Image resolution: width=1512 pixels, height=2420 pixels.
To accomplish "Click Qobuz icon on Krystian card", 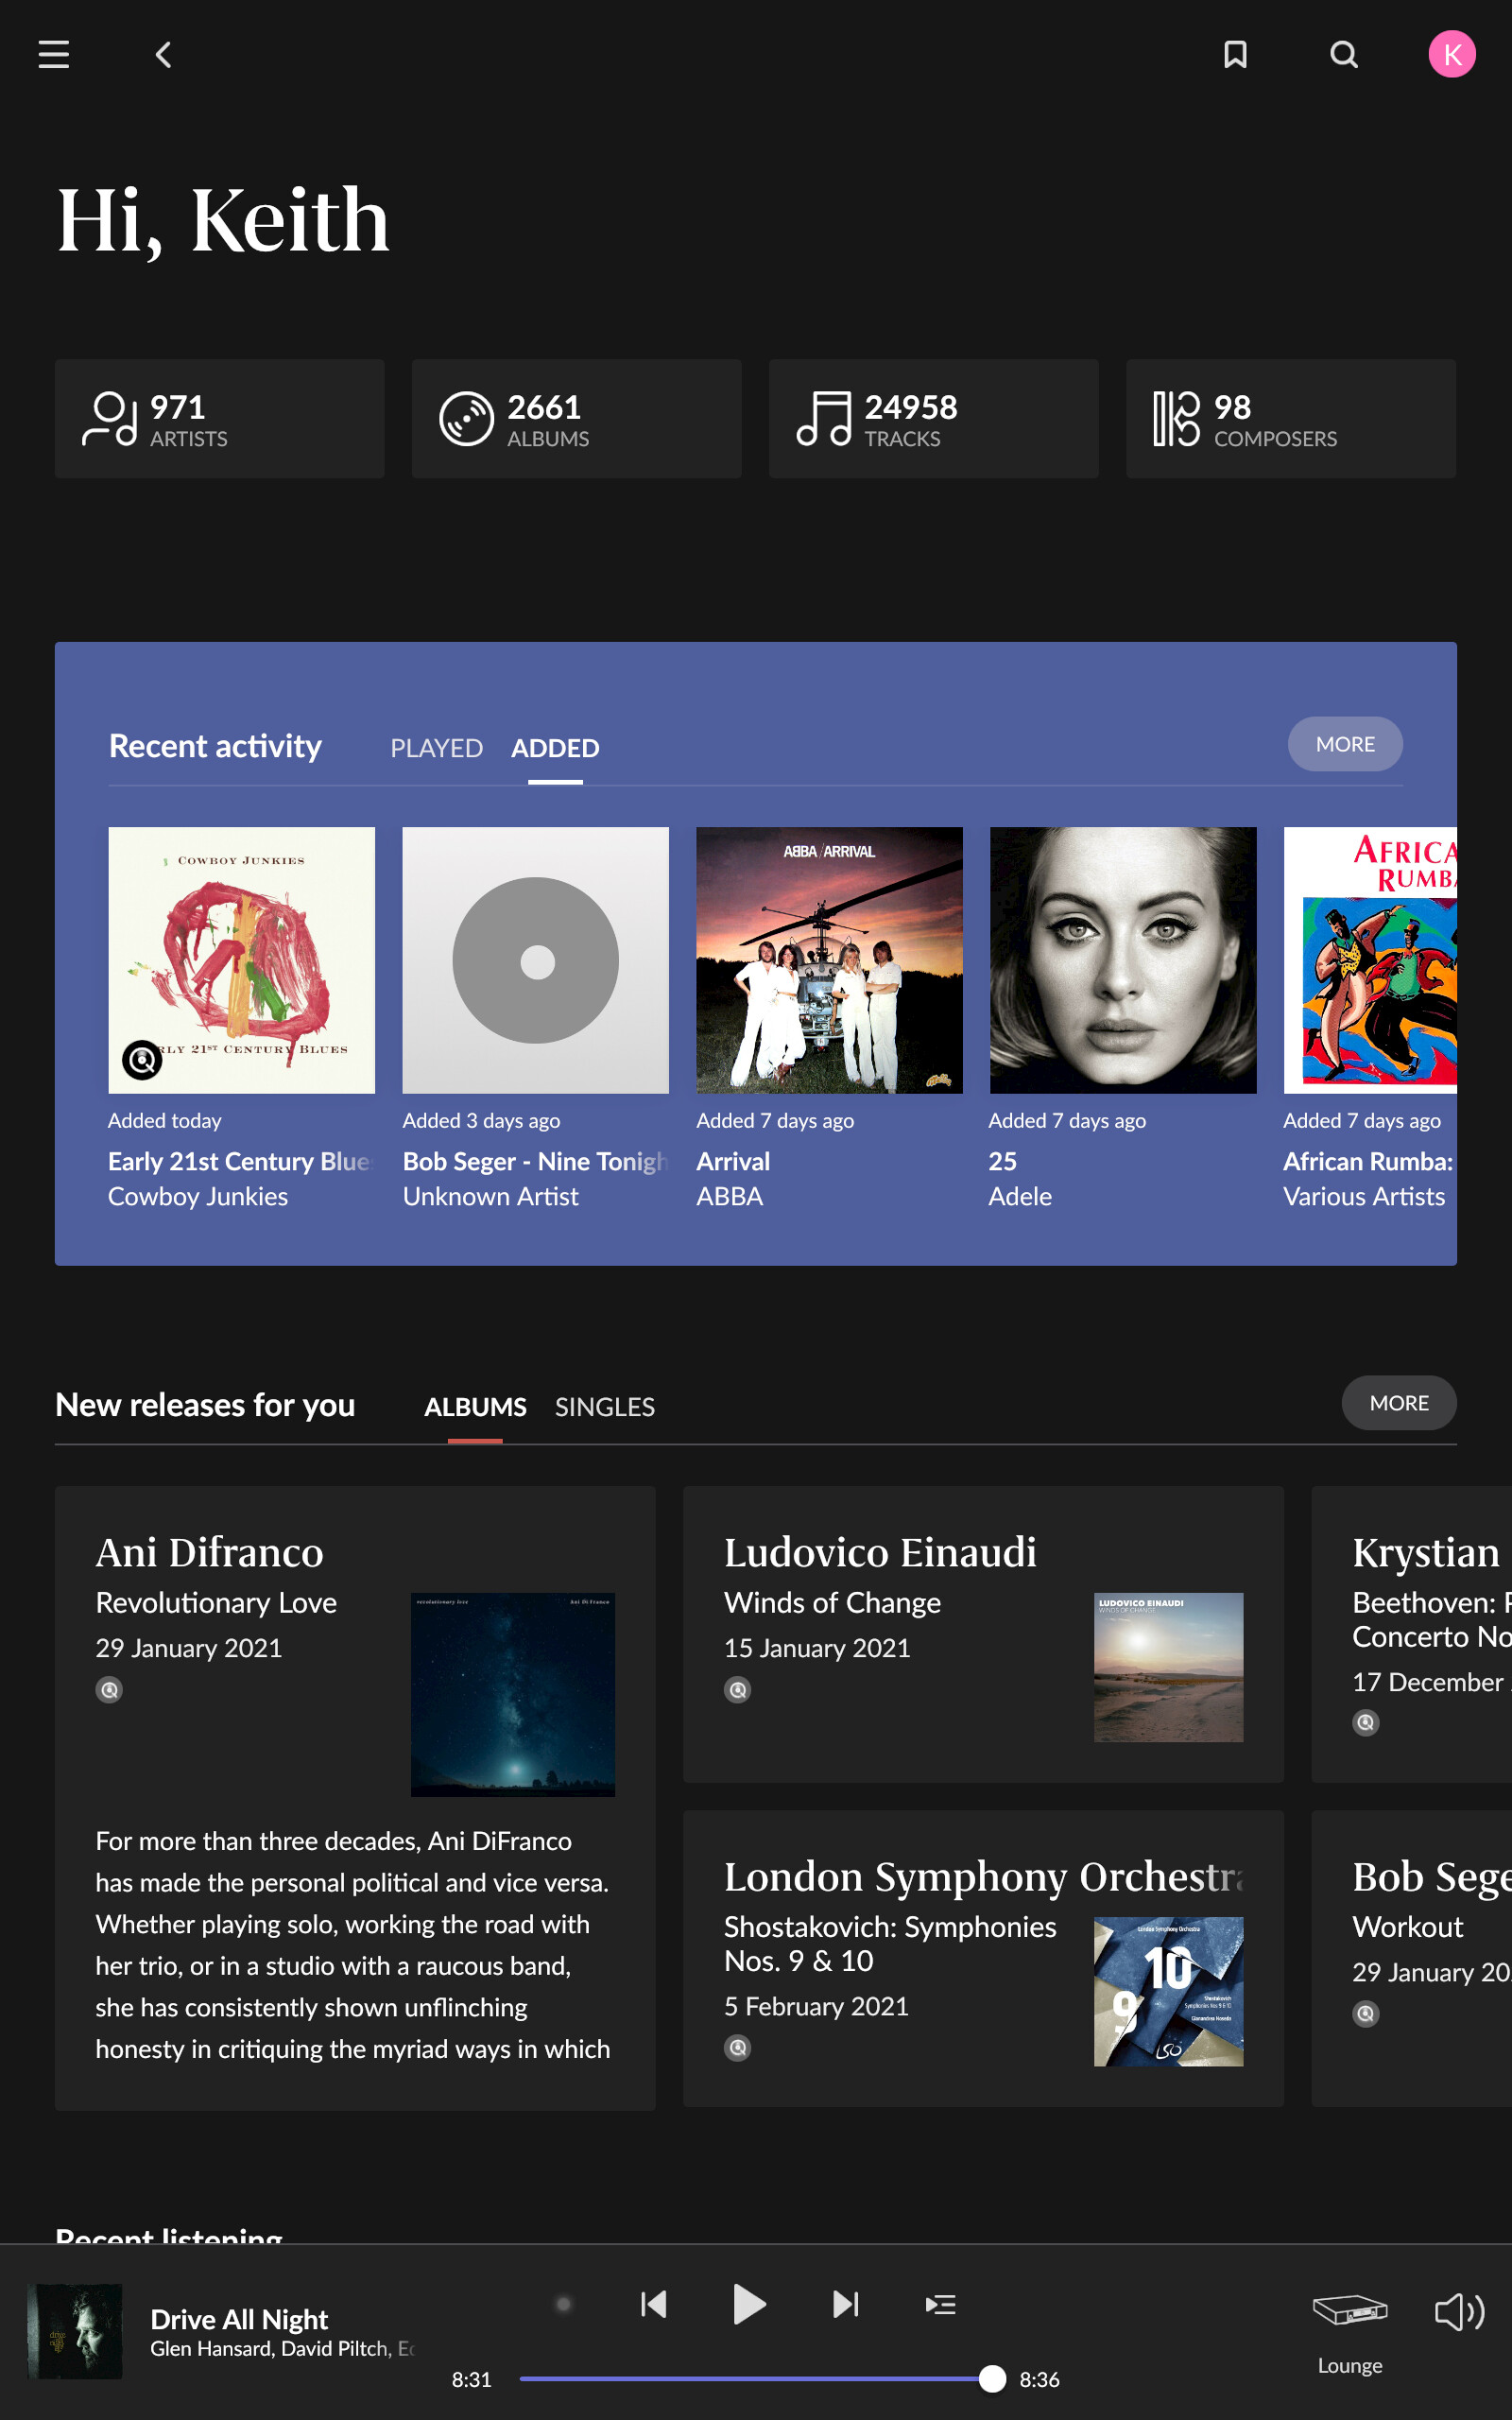I will pos(1366,1722).
